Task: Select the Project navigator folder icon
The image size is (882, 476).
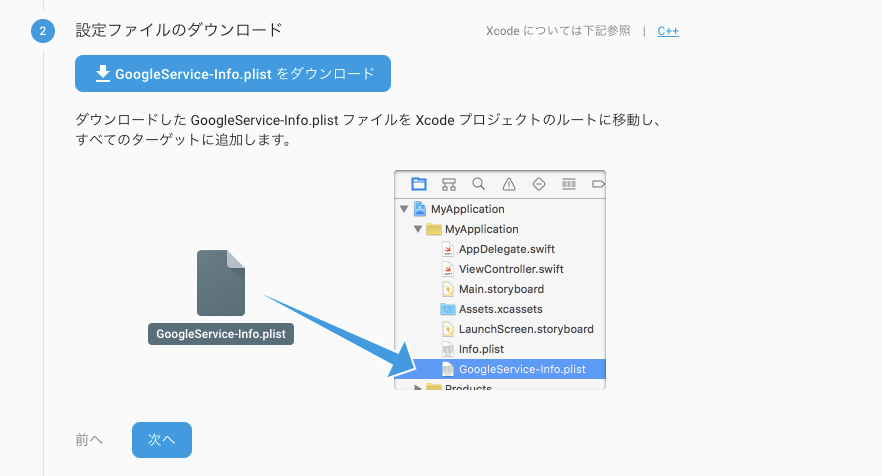Action: coord(418,184)
